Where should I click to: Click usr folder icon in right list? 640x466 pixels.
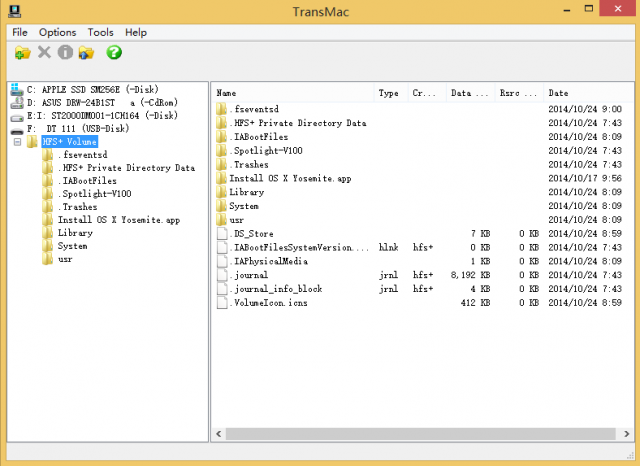point(221,220)
